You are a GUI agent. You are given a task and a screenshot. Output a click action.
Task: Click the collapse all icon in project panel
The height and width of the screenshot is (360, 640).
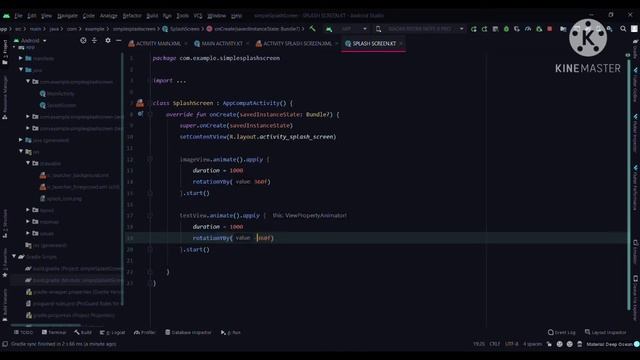tap(94, 40)
